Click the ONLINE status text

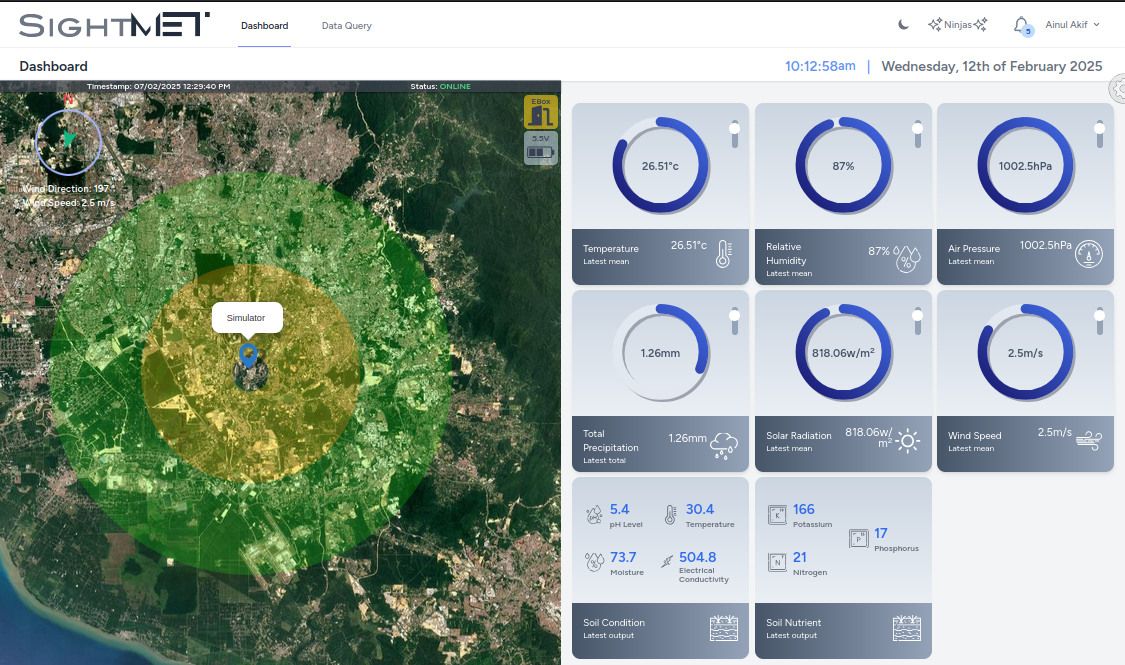pos(455,86)
